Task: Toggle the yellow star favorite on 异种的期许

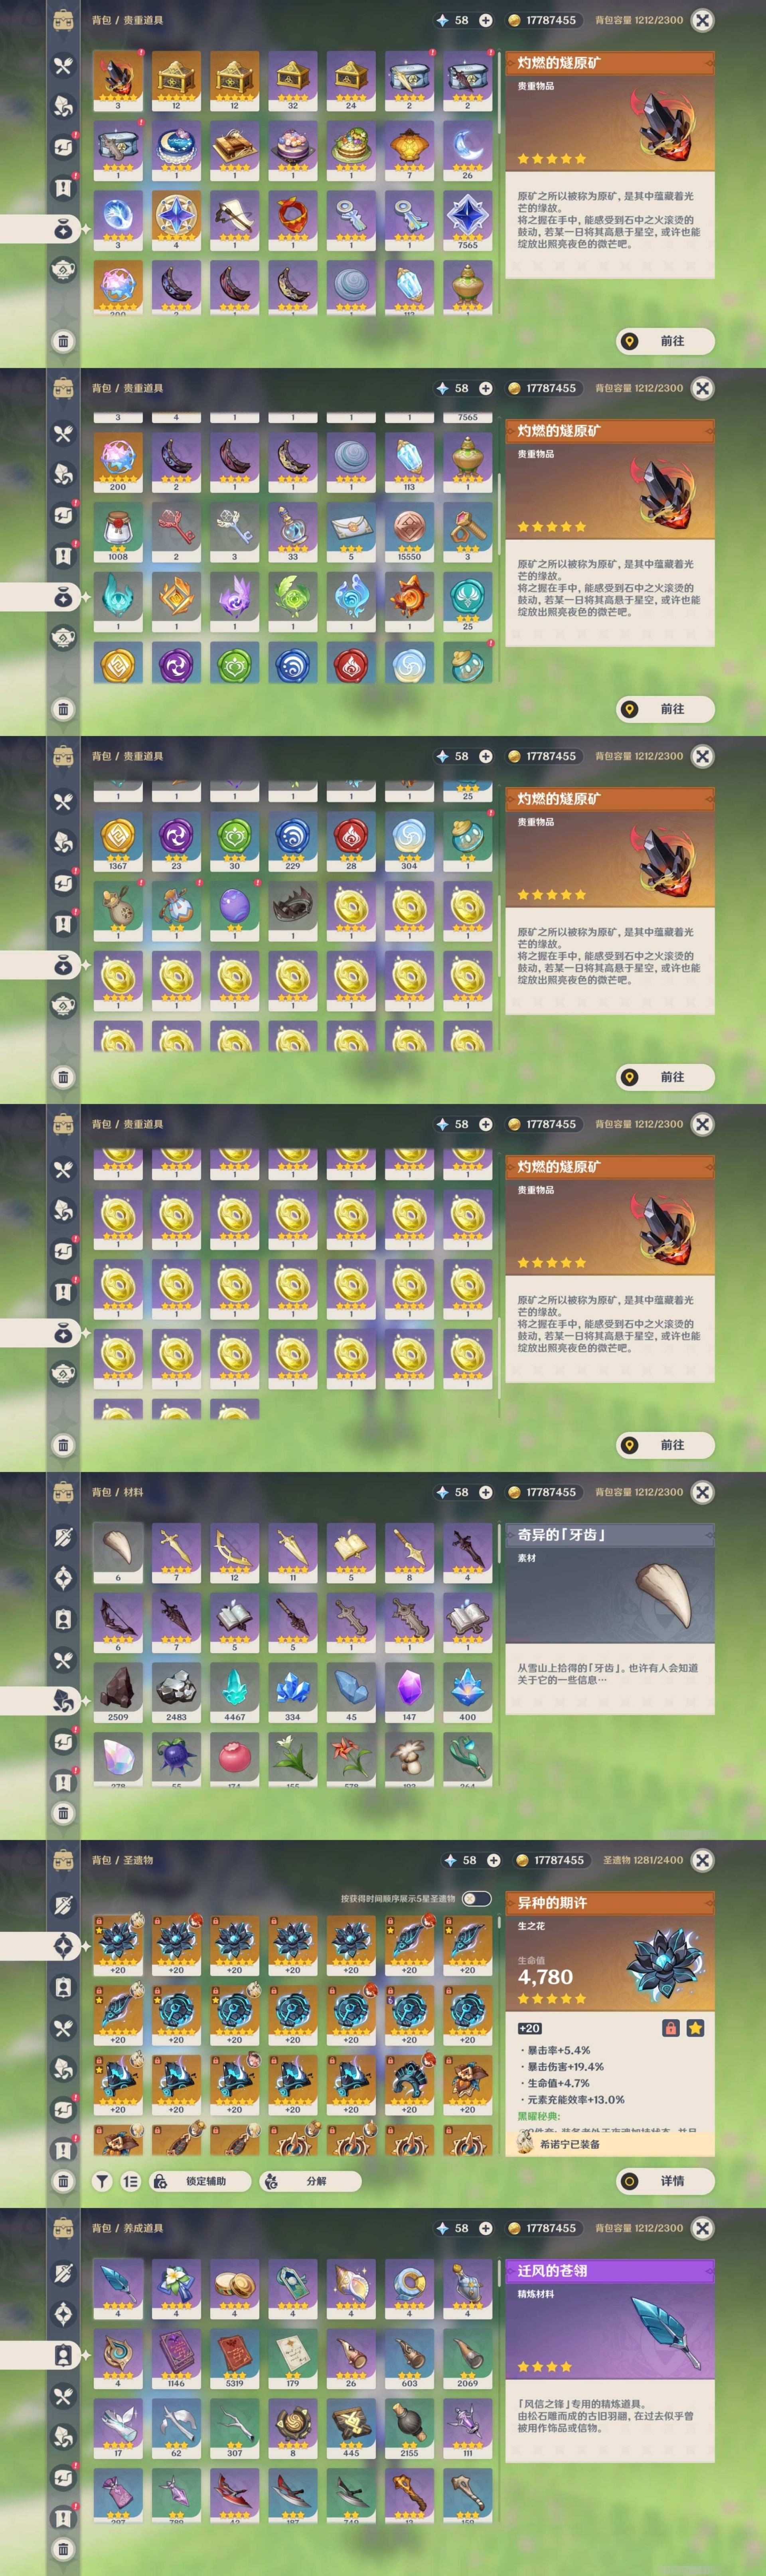Action: pyautogui.click(x=695, y=2028)
